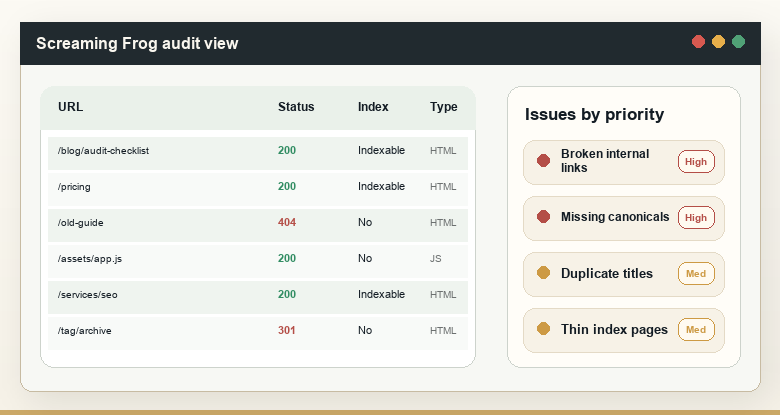This screenshot has height=415, width=780.
Task: Click the No index value of /old-guide
Action: (365, 222)
